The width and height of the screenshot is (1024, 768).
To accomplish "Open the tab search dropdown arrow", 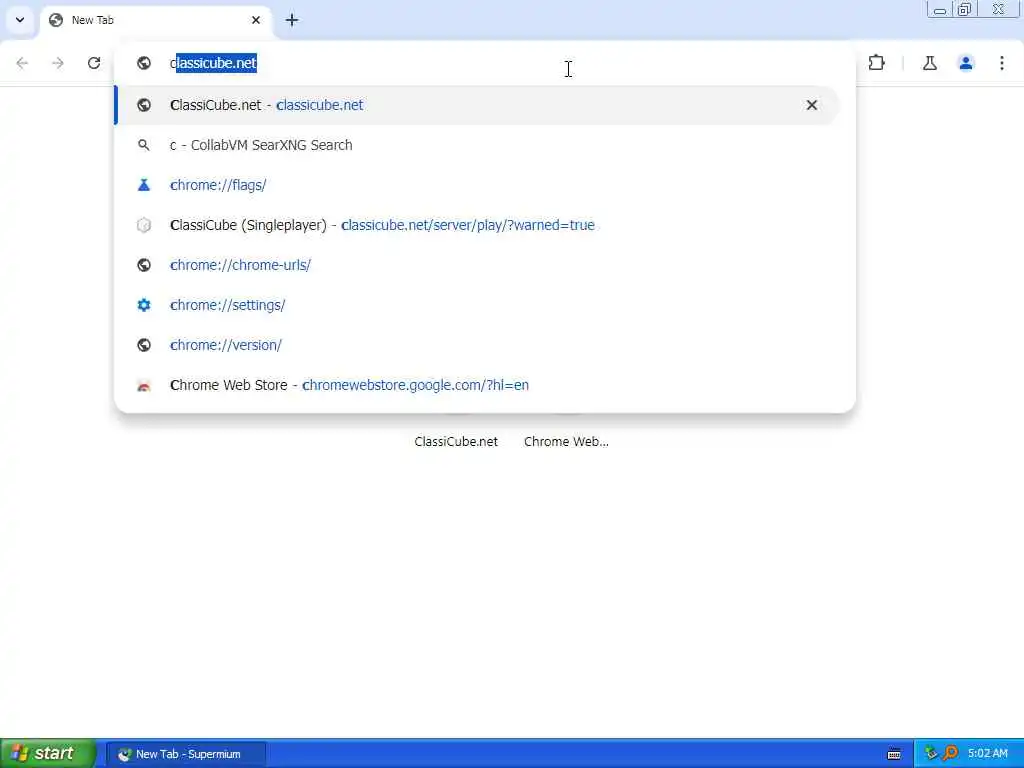I will tap(20, 20).
